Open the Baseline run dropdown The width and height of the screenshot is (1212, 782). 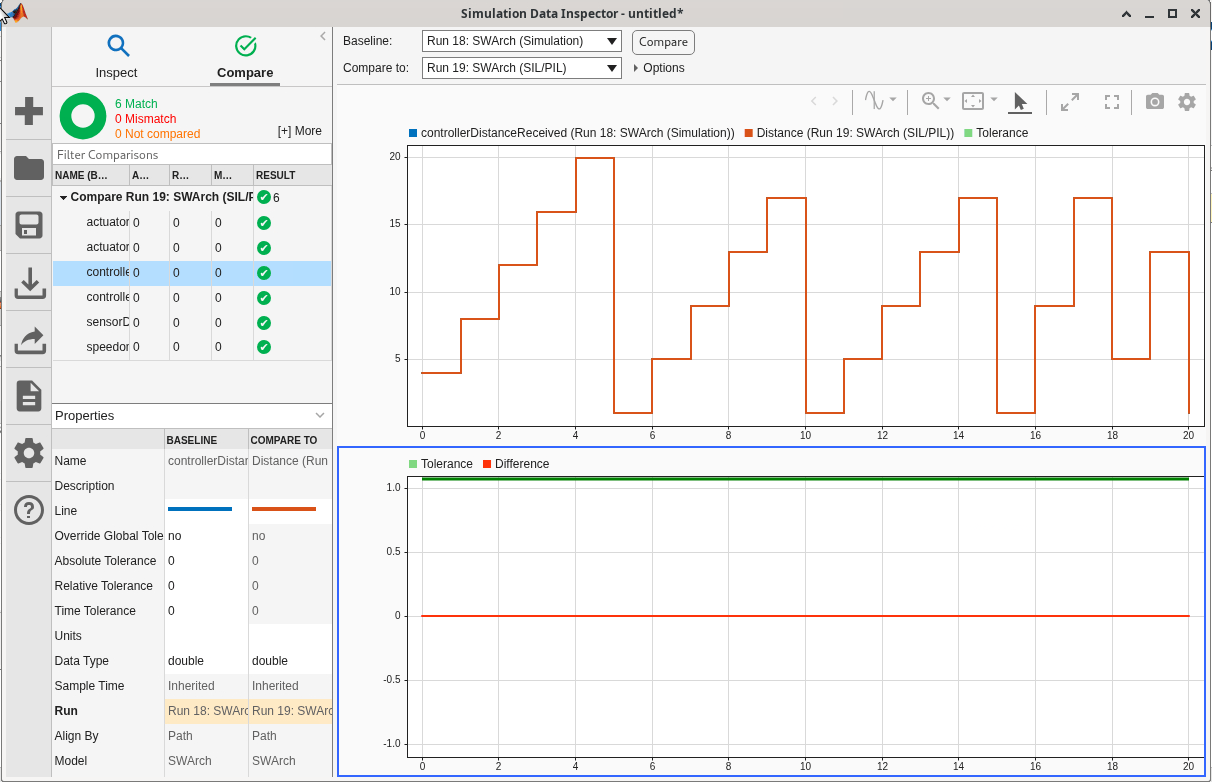522,41
